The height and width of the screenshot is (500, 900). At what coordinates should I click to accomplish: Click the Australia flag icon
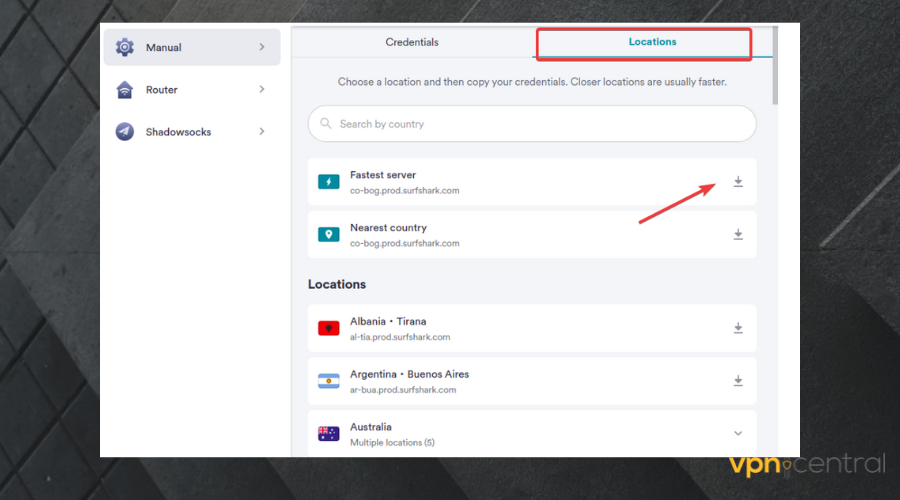(x=328, y=434)
